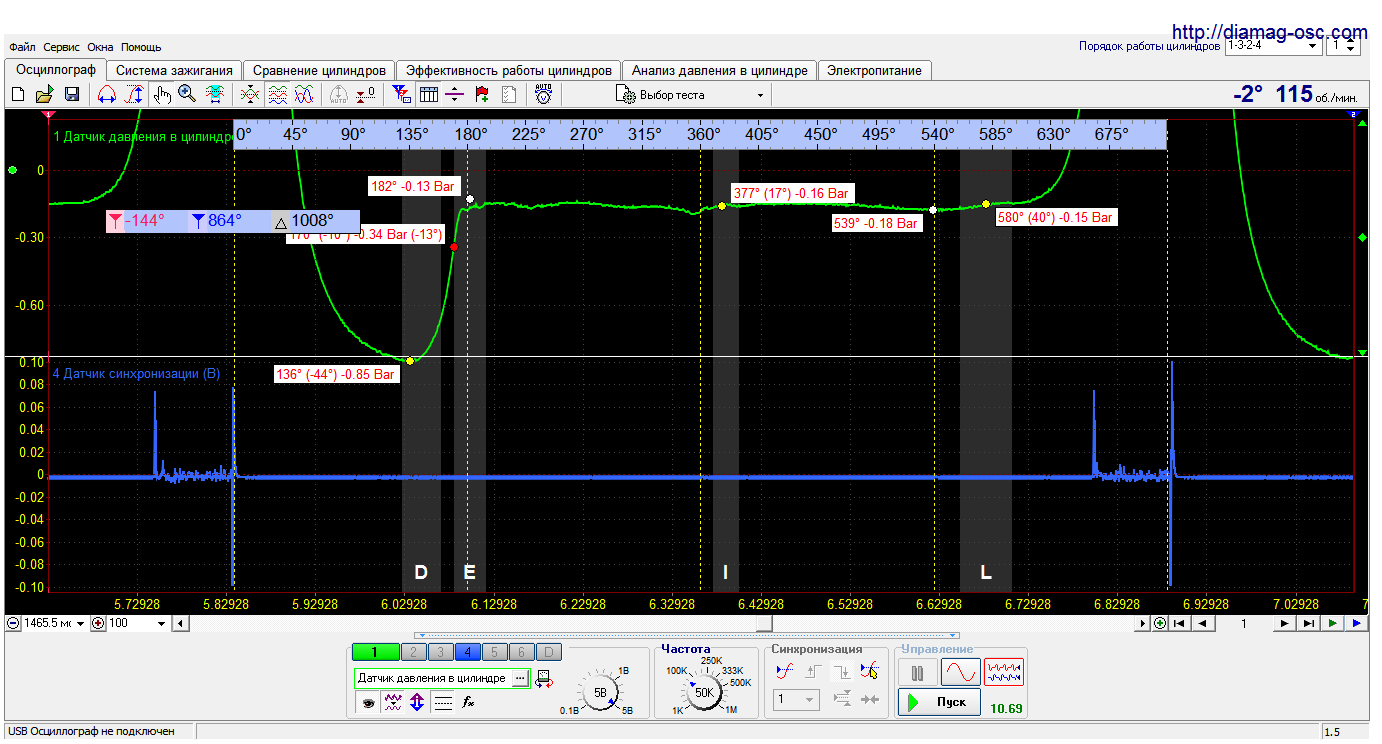
Task: Open the Файл menu
Action: (22, 47)
